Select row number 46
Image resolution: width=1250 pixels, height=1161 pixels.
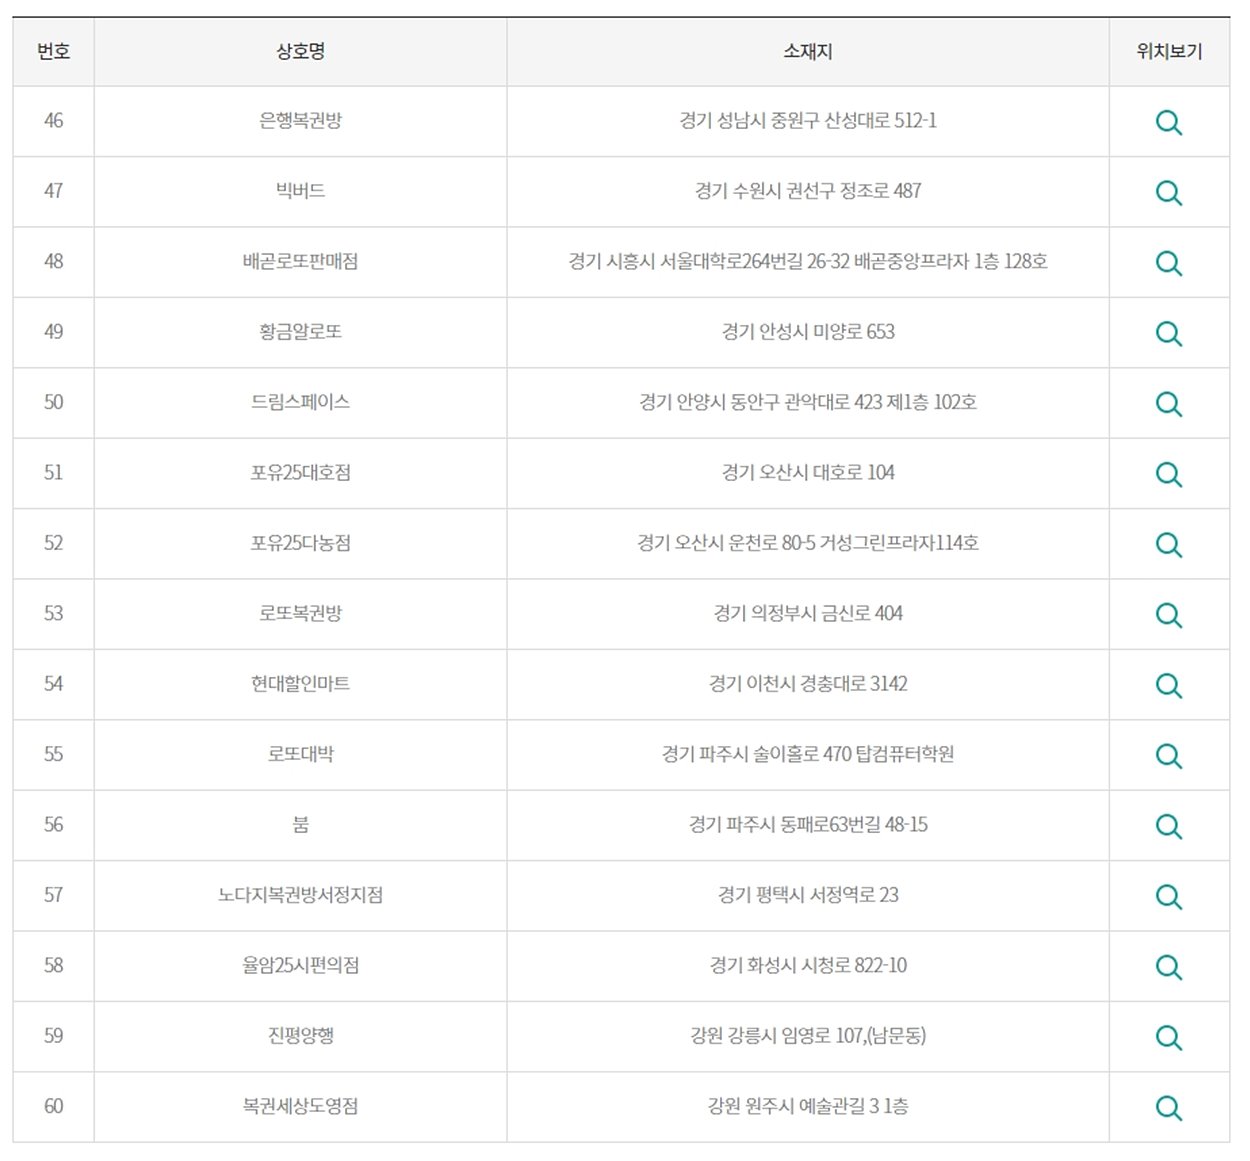tap(54, 120)
